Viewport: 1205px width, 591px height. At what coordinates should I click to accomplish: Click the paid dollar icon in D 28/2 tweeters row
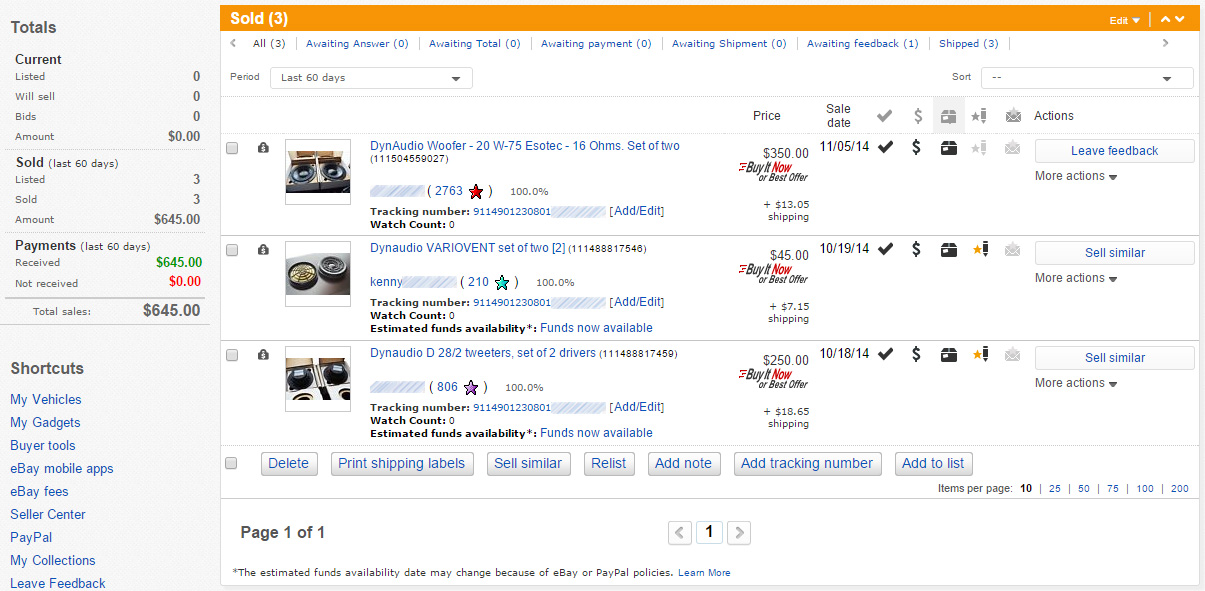pos(916,355)
